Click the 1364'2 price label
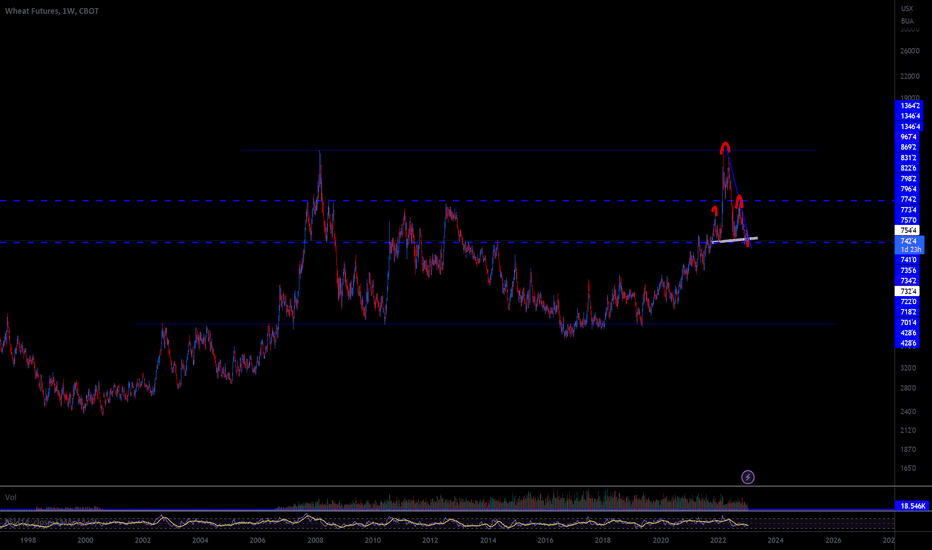The width and height of the screenshot is (932, 550). (x=908, y=106)
